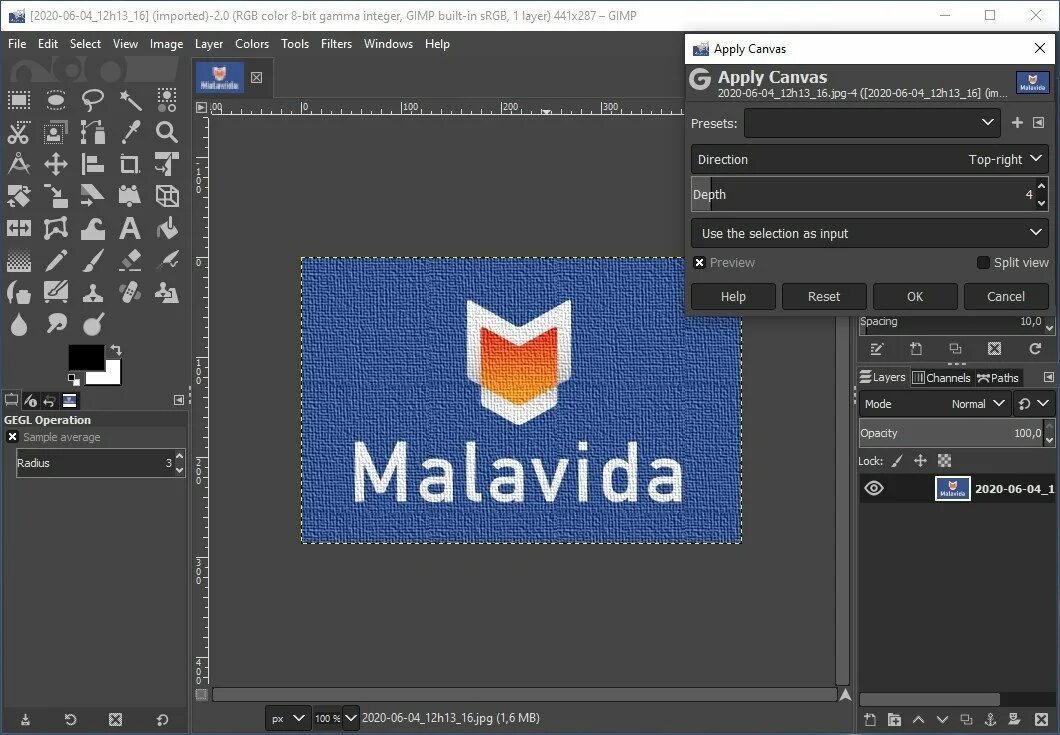Open the Presets dropdown
Viewport: 1060px width, 735px height.
(872, 123)
